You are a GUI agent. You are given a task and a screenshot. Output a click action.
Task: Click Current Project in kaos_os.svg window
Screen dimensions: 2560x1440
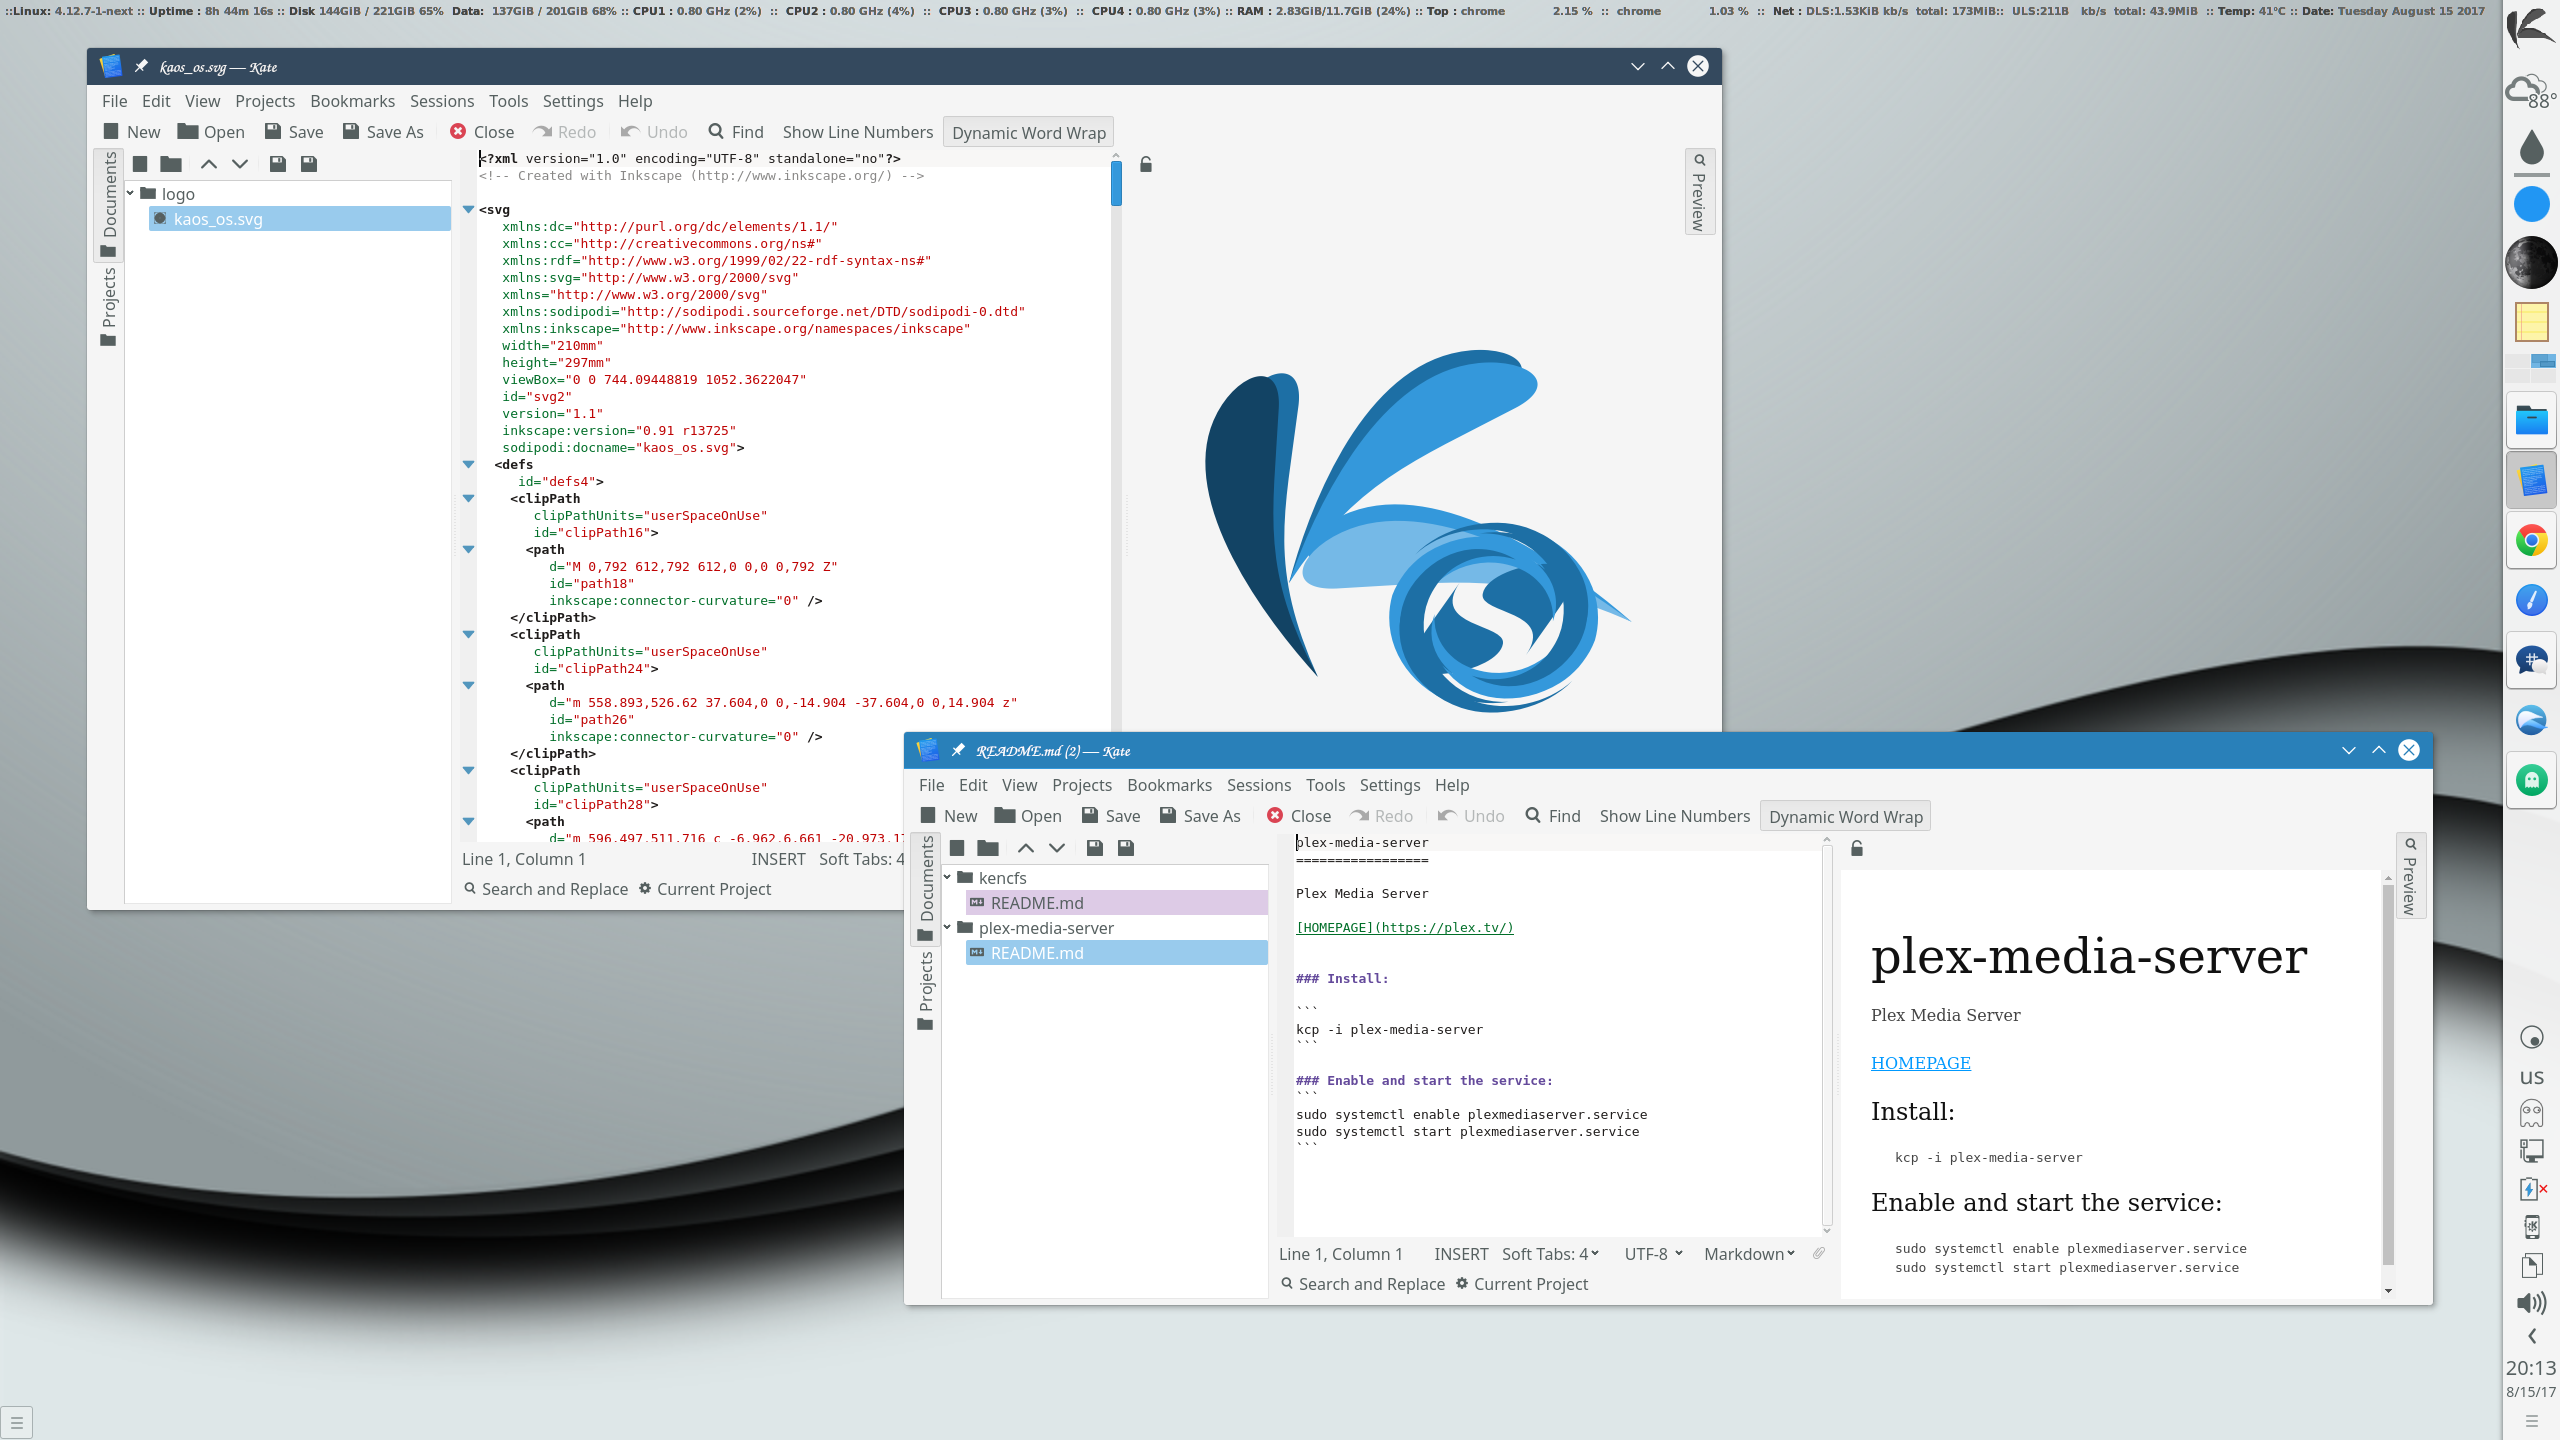[705, 889]
